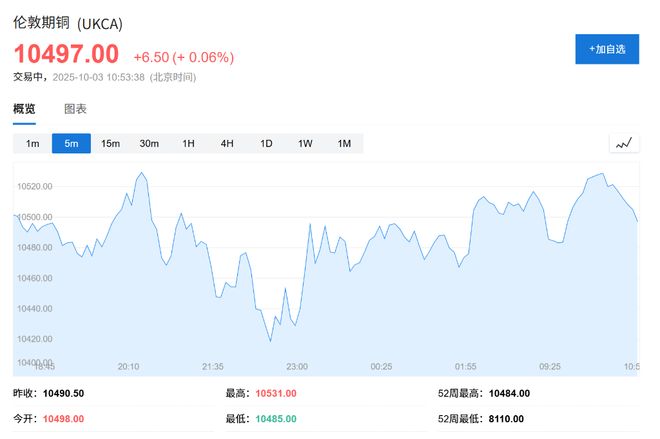The height and width of the screenshot is (439, 660).
Task: Select the 5m timeframe
Action: point(71,144)
